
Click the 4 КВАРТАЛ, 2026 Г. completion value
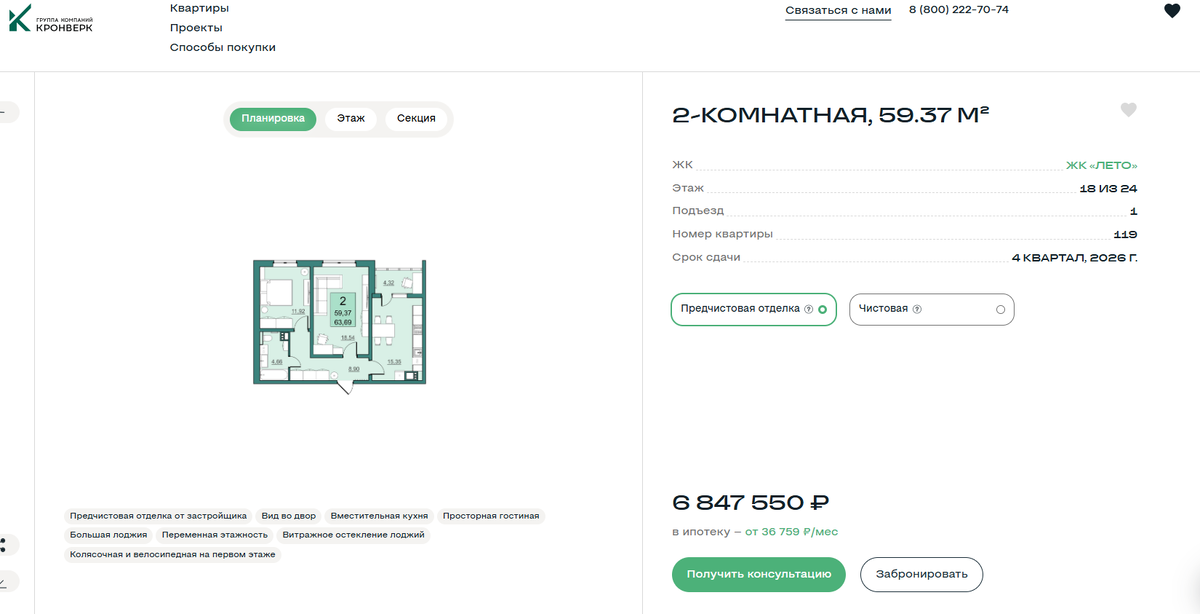pos(1075,258)
